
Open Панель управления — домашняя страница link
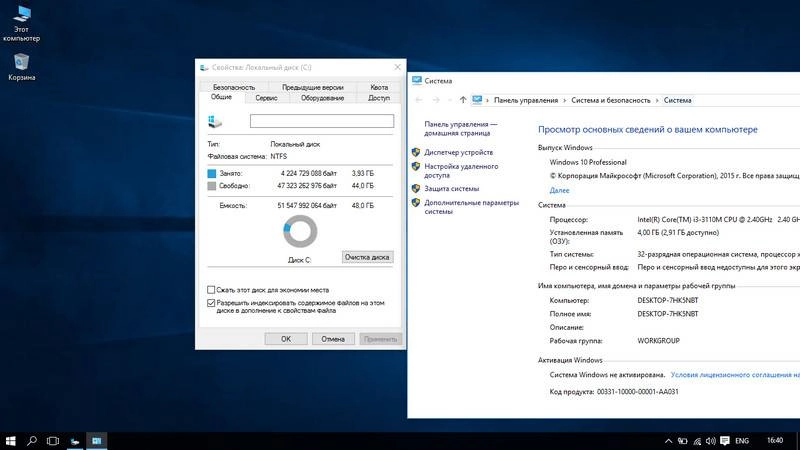pos(460,129)
